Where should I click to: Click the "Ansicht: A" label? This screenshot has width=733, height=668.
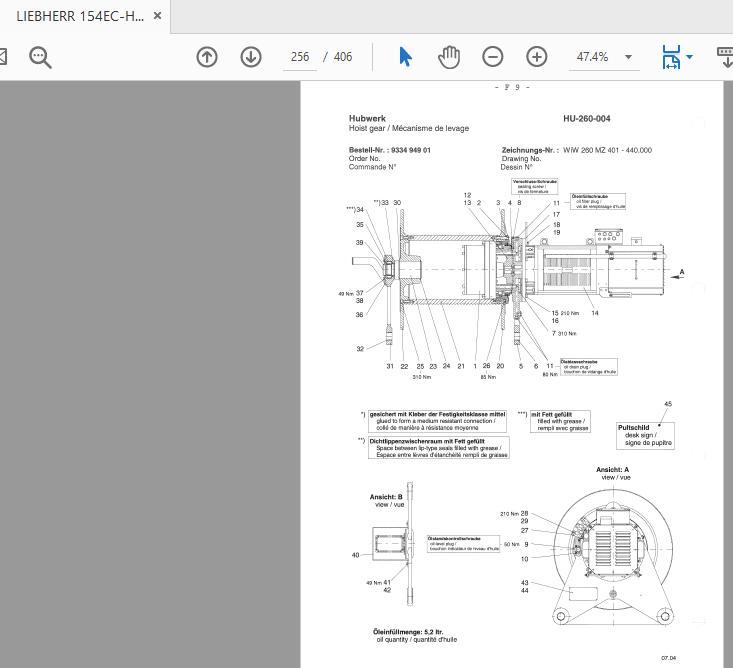click(x=612, y=469)
